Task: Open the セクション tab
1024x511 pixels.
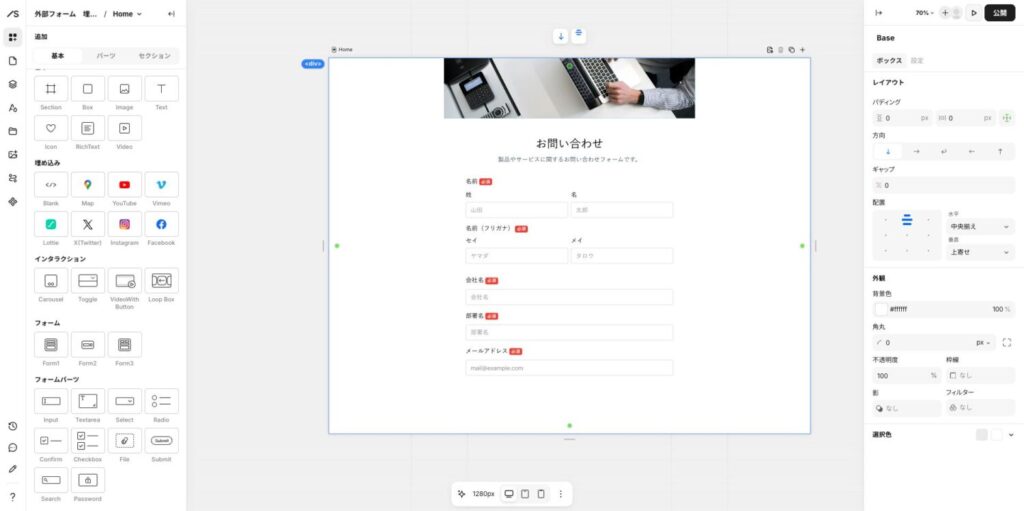Action: pos(154,56)
